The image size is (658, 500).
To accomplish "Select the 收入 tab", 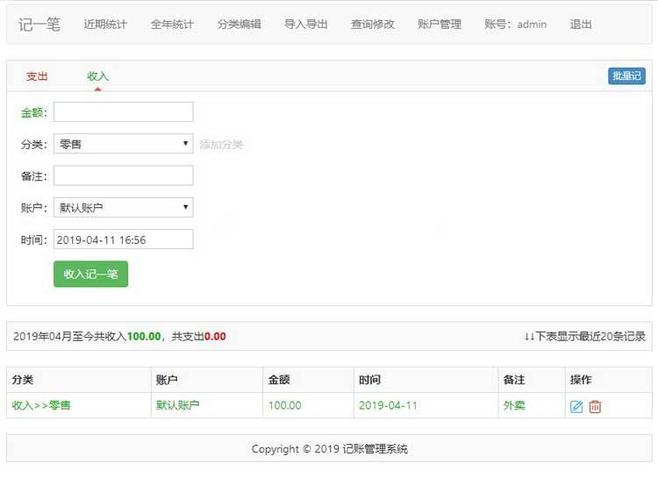I will (98, 76).
